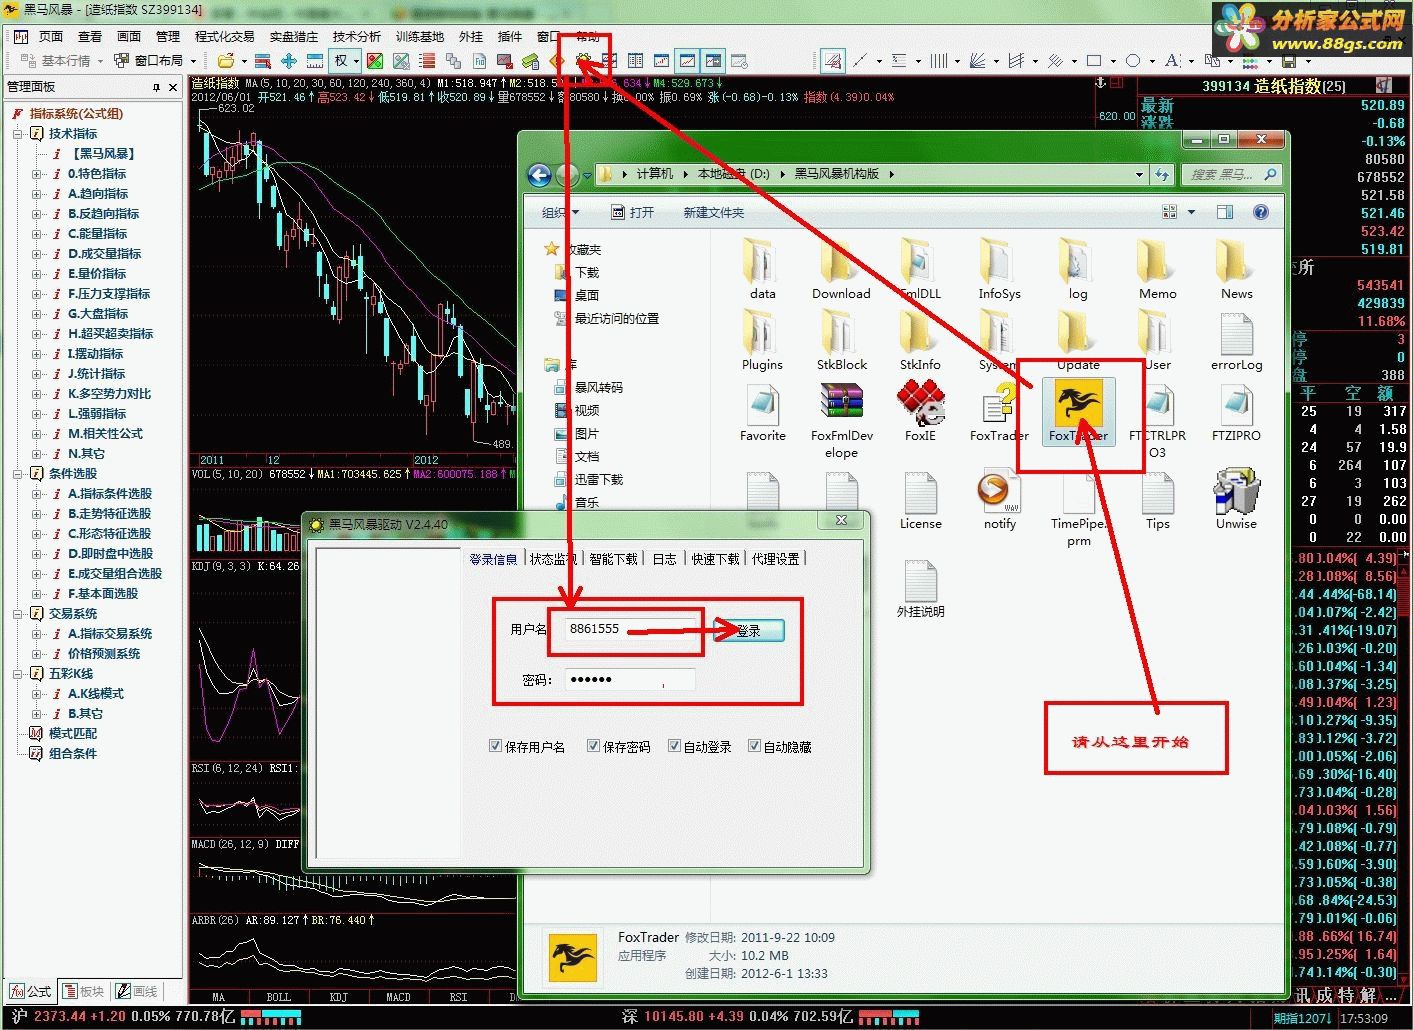Expand the A.趋向指标 tree item
The height and width of the screenshot is (1030, 1414).
pos(37,193)
